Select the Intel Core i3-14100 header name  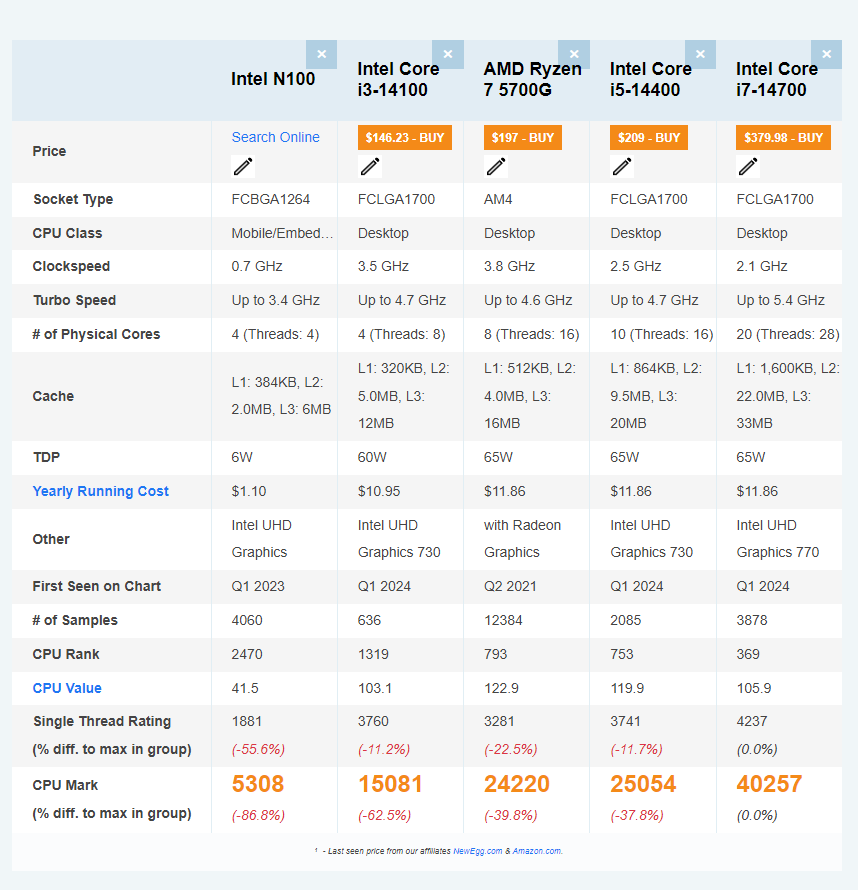tap(398, 79)
